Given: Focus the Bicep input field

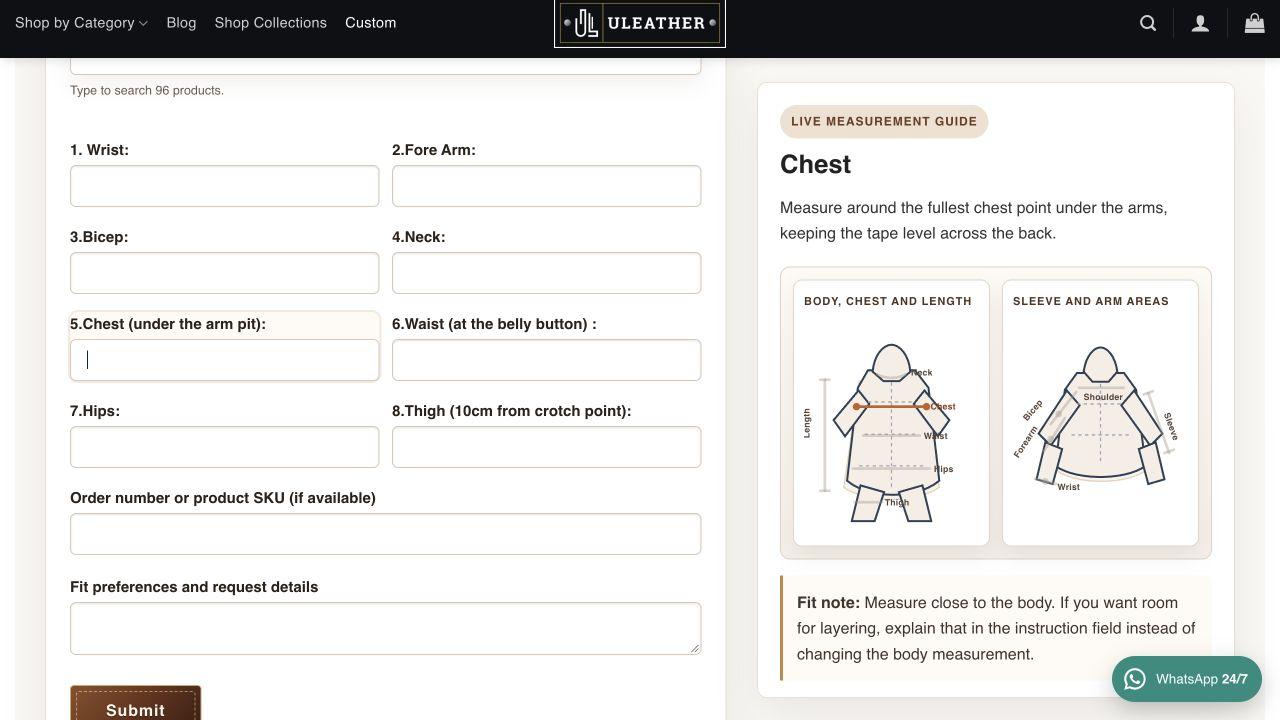Looking at the screenshot, I should click(224, 273).
